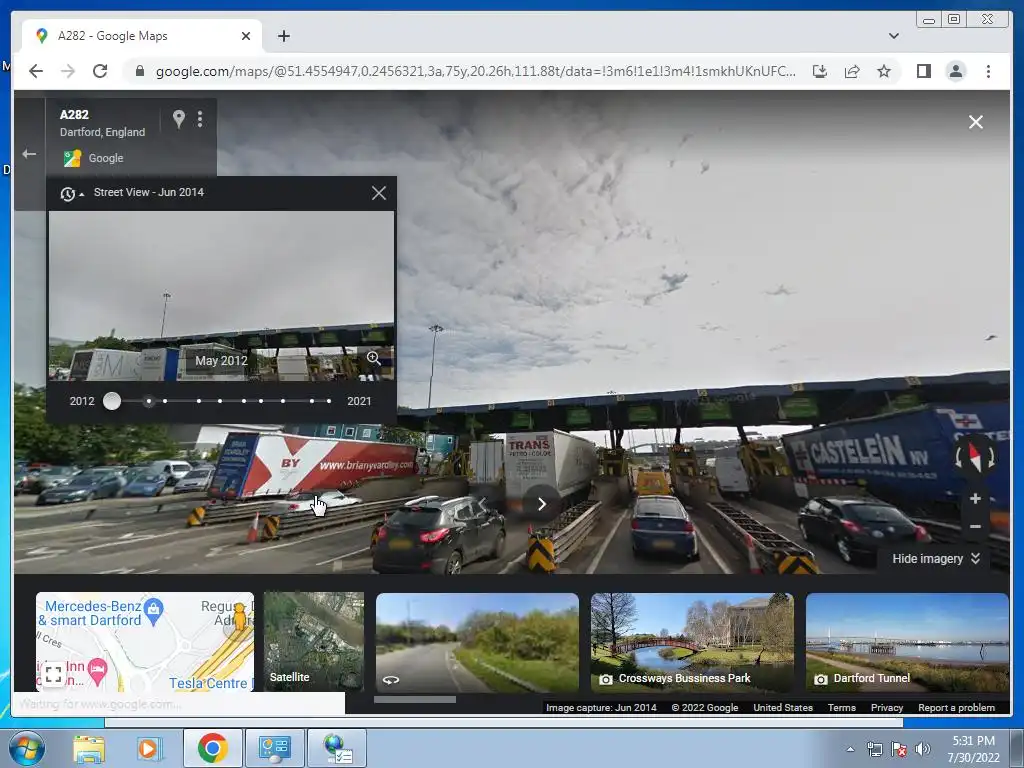Click the left arrow to exit Street View

click(29, 154)
